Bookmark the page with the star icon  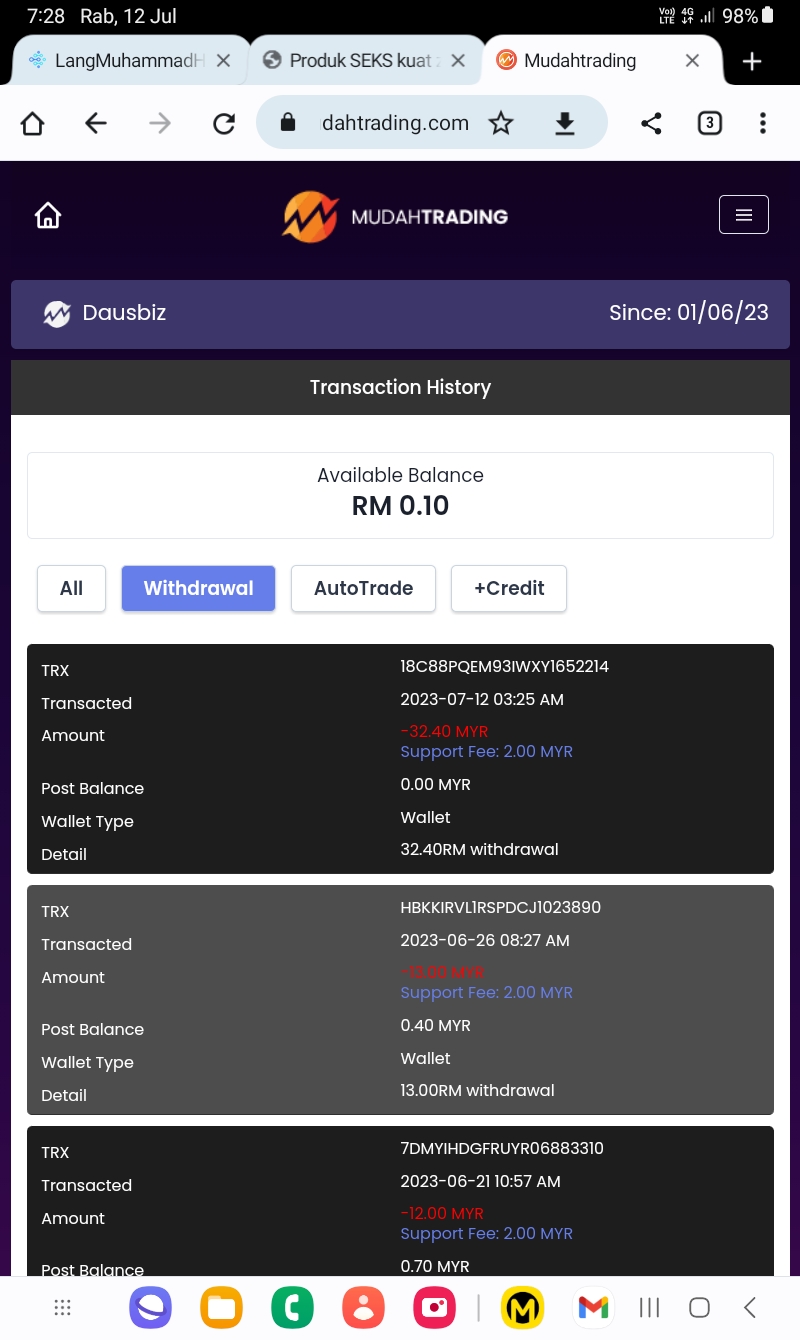(501, 123)
